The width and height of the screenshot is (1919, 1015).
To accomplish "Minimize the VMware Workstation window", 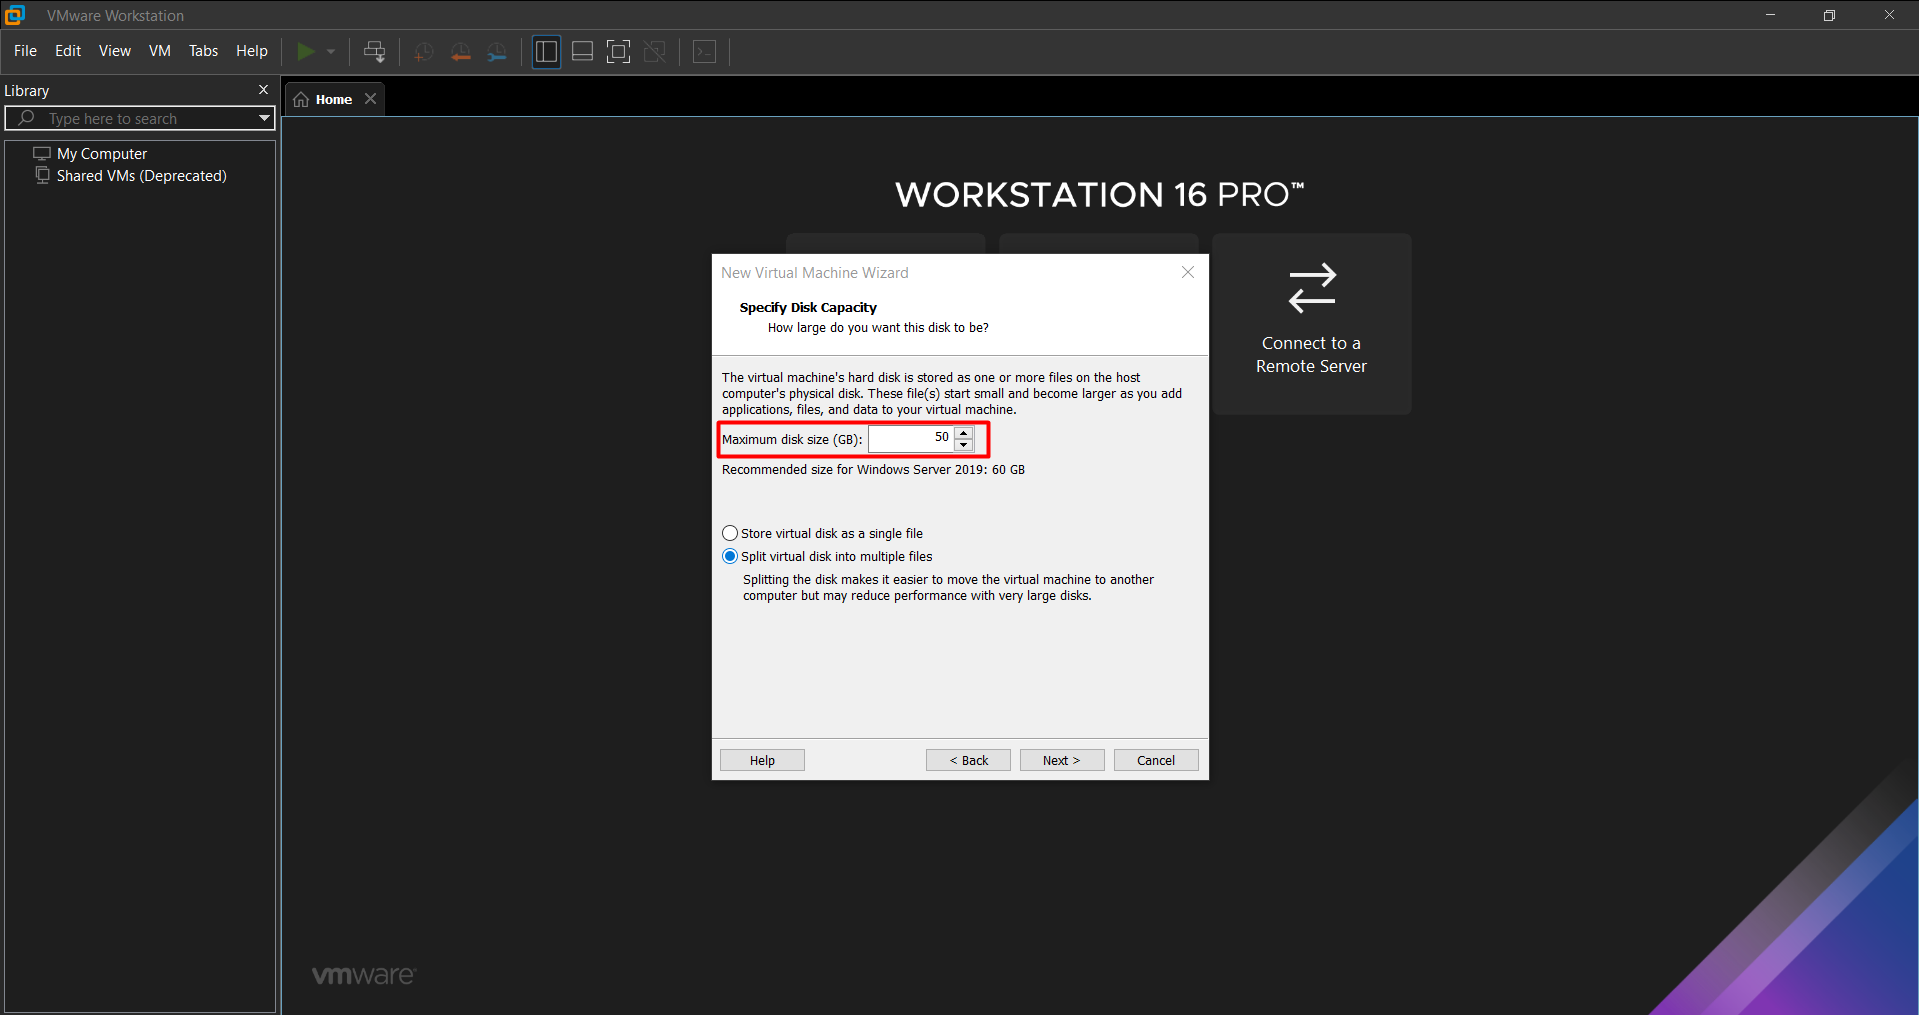I will point(1770,15).
